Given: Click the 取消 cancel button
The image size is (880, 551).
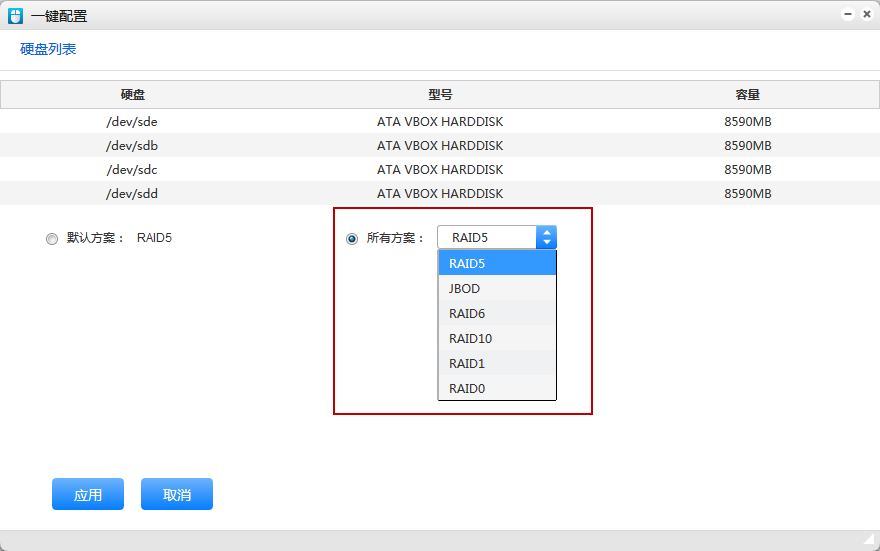Looking at the screenshot, I should click(x=177, y=494).
